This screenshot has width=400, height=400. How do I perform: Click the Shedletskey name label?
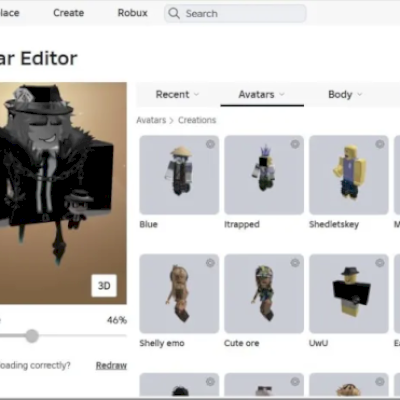point(334,224)
